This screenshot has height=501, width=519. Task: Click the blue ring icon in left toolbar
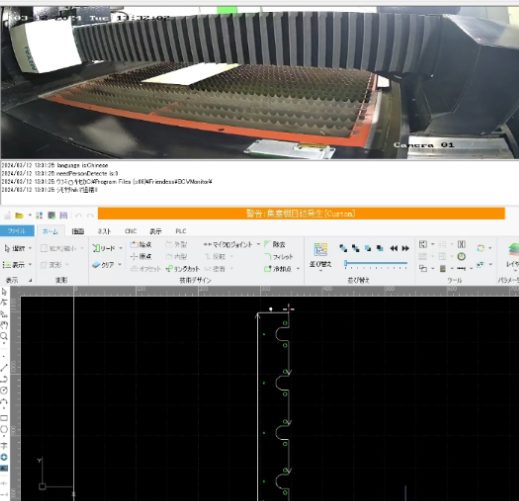click(x=4, y=457)
